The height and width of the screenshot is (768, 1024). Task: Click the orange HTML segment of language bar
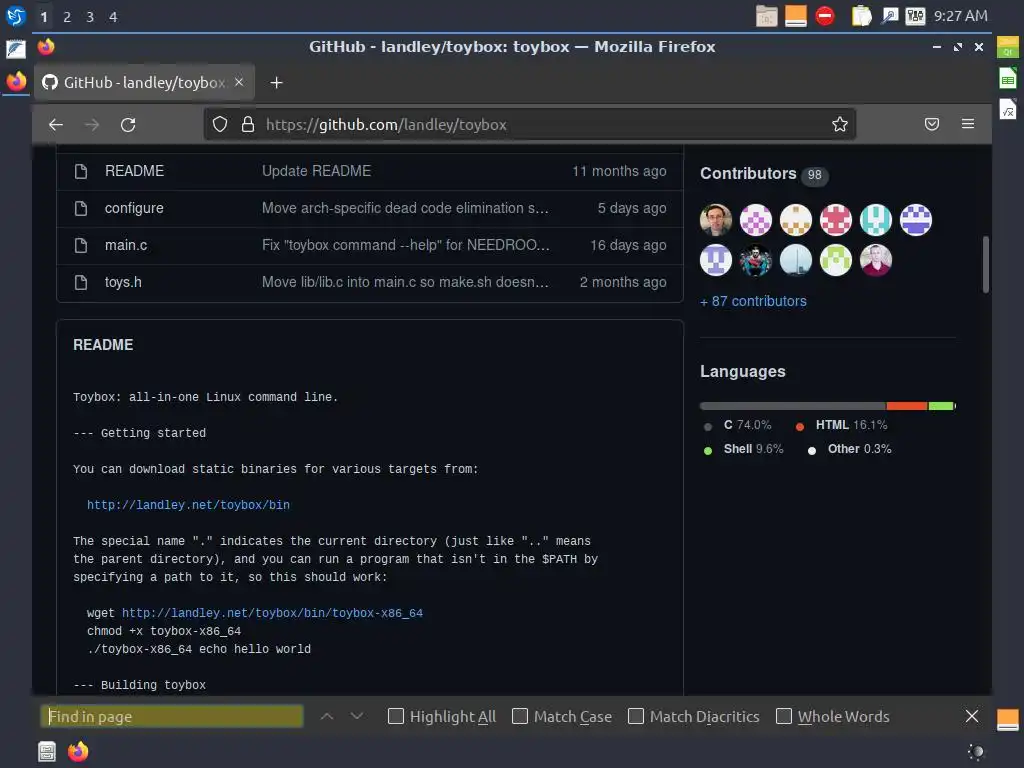click(906, 406)
